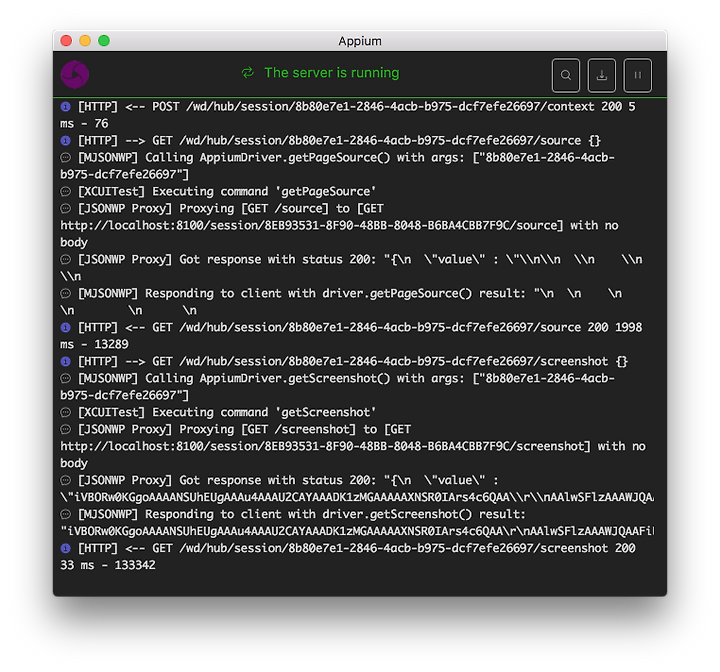
Task: Click the purple Appium logo
Action: click(74, 74)
